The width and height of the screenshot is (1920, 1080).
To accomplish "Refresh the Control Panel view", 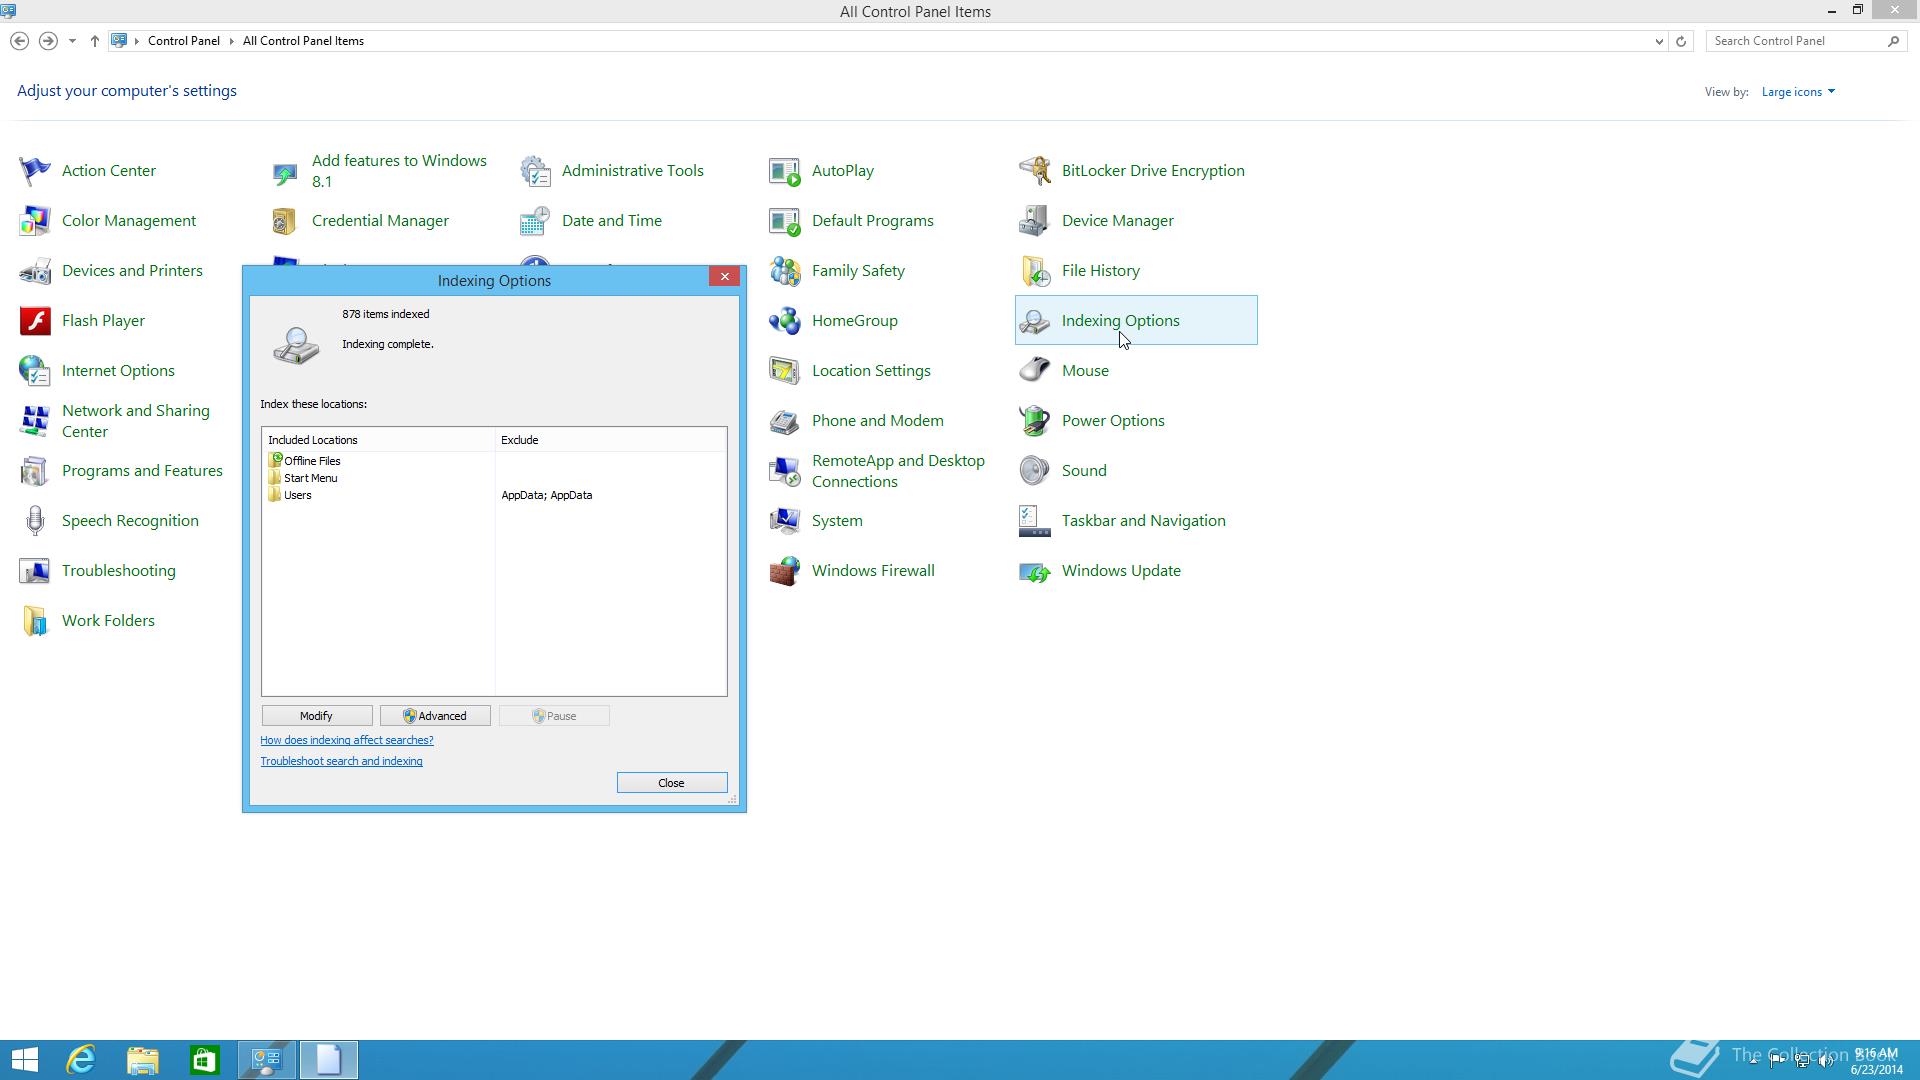I will [x=1681, y=41].
